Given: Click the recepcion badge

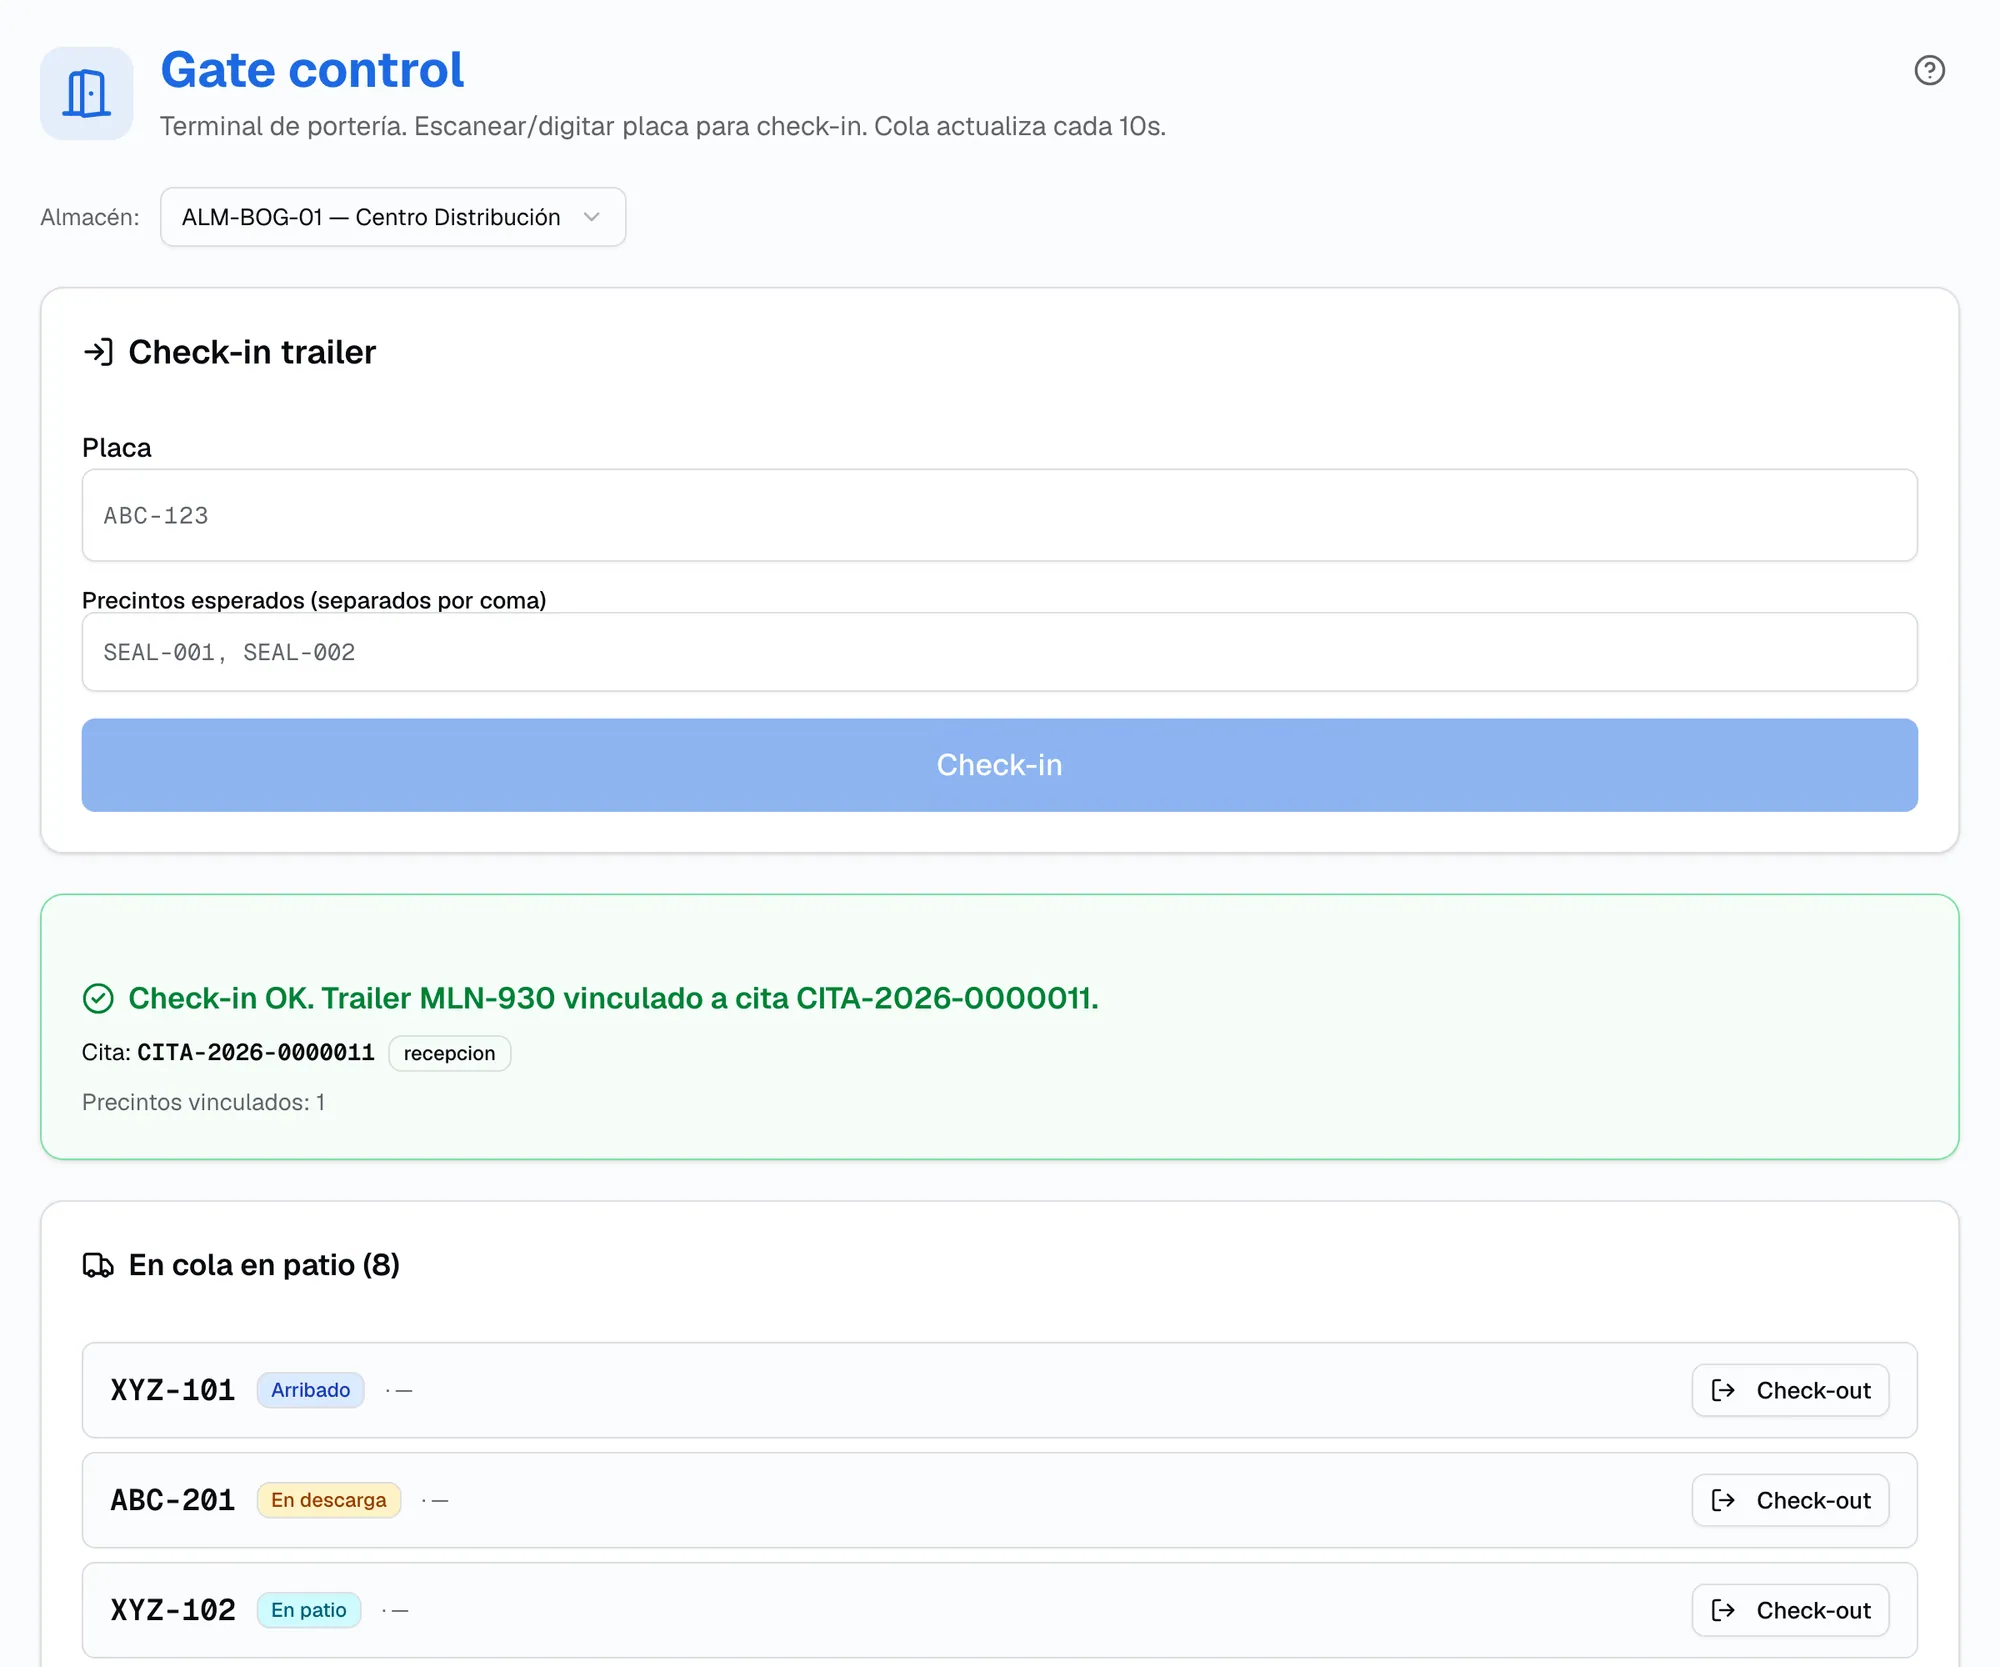Looking at the screenshot, I should click(x=449, y=1053).
